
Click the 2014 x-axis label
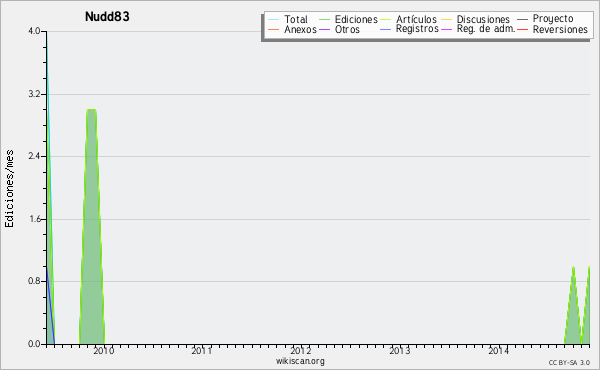coord(498,351)
